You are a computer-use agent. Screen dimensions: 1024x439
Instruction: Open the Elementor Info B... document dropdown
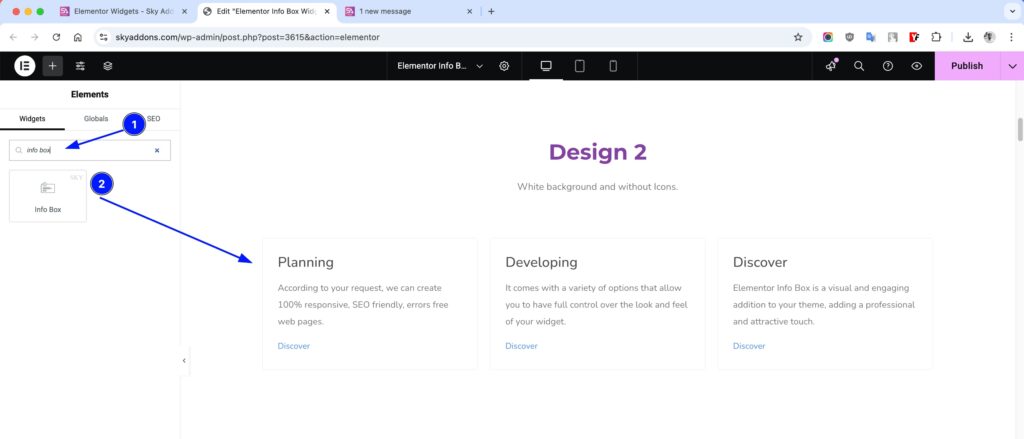440,66
